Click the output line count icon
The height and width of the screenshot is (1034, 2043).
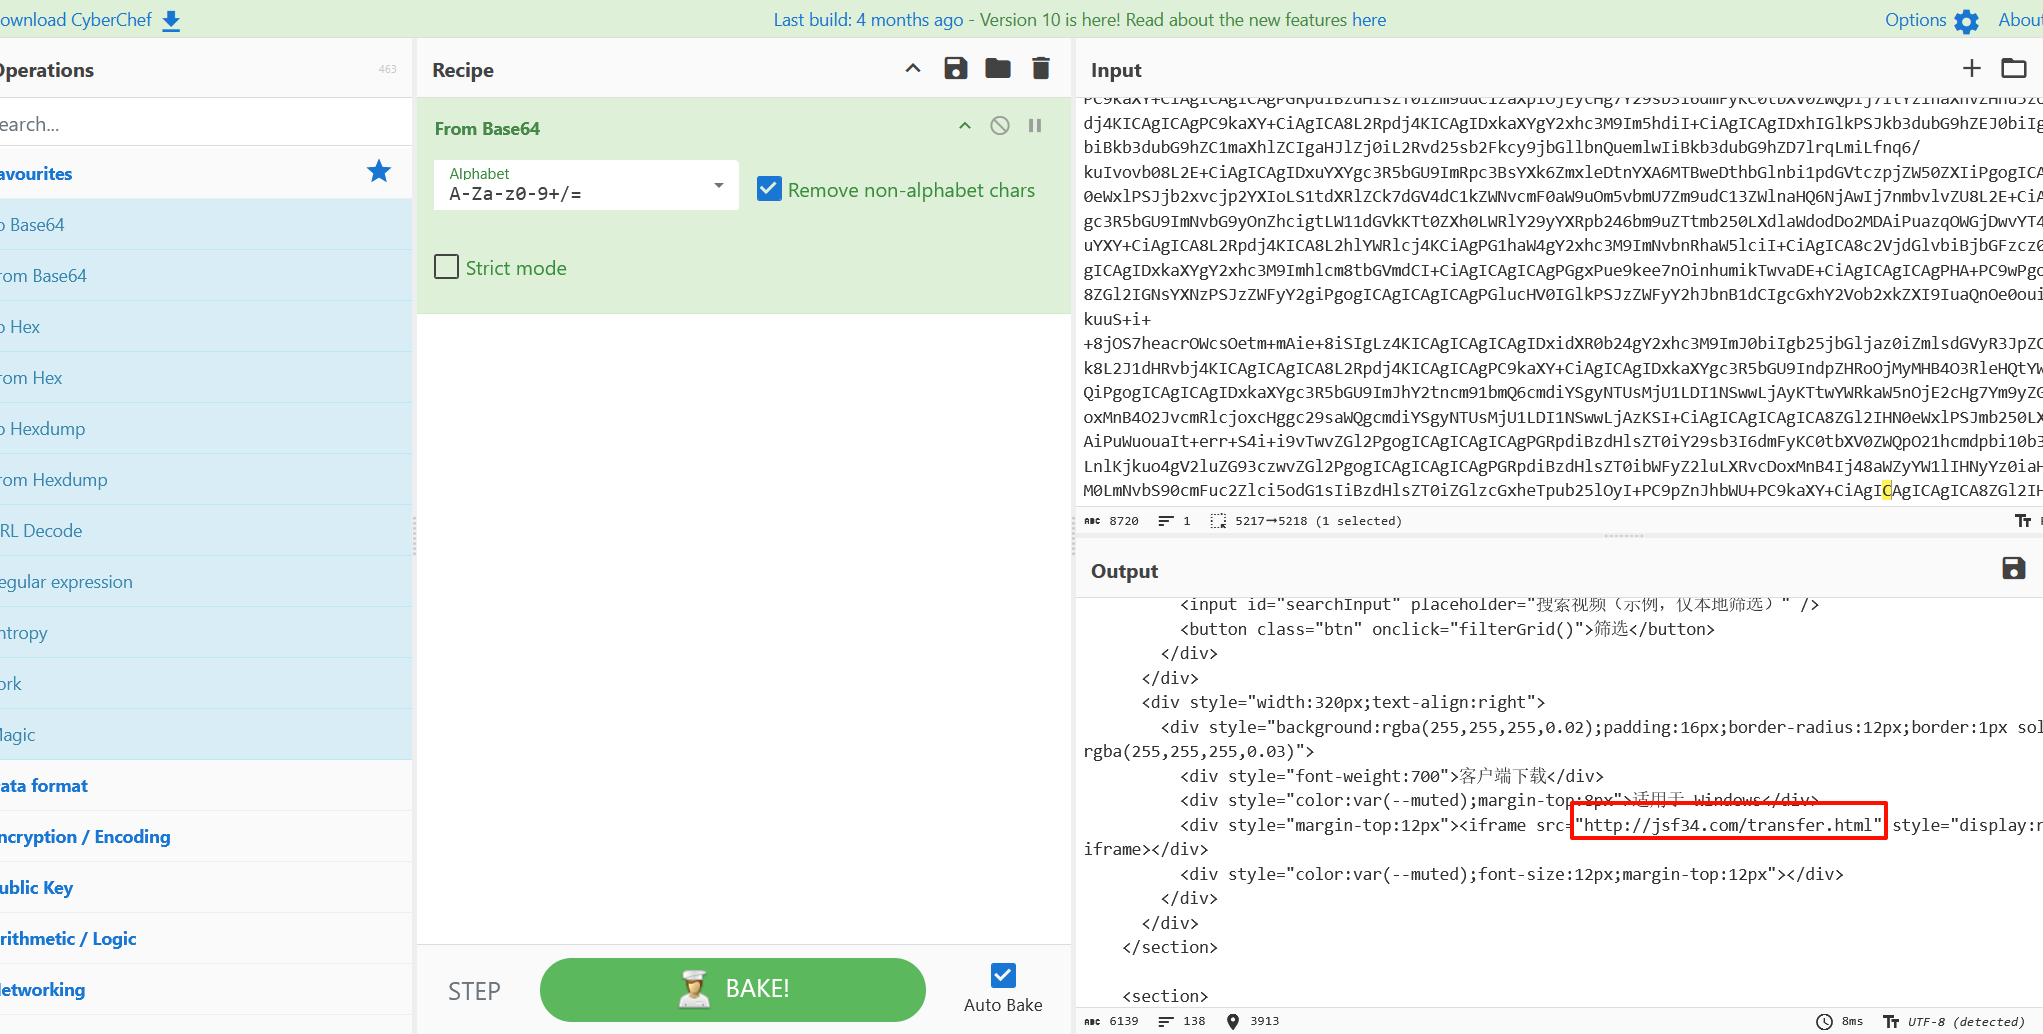(x=1166, y=1021)
